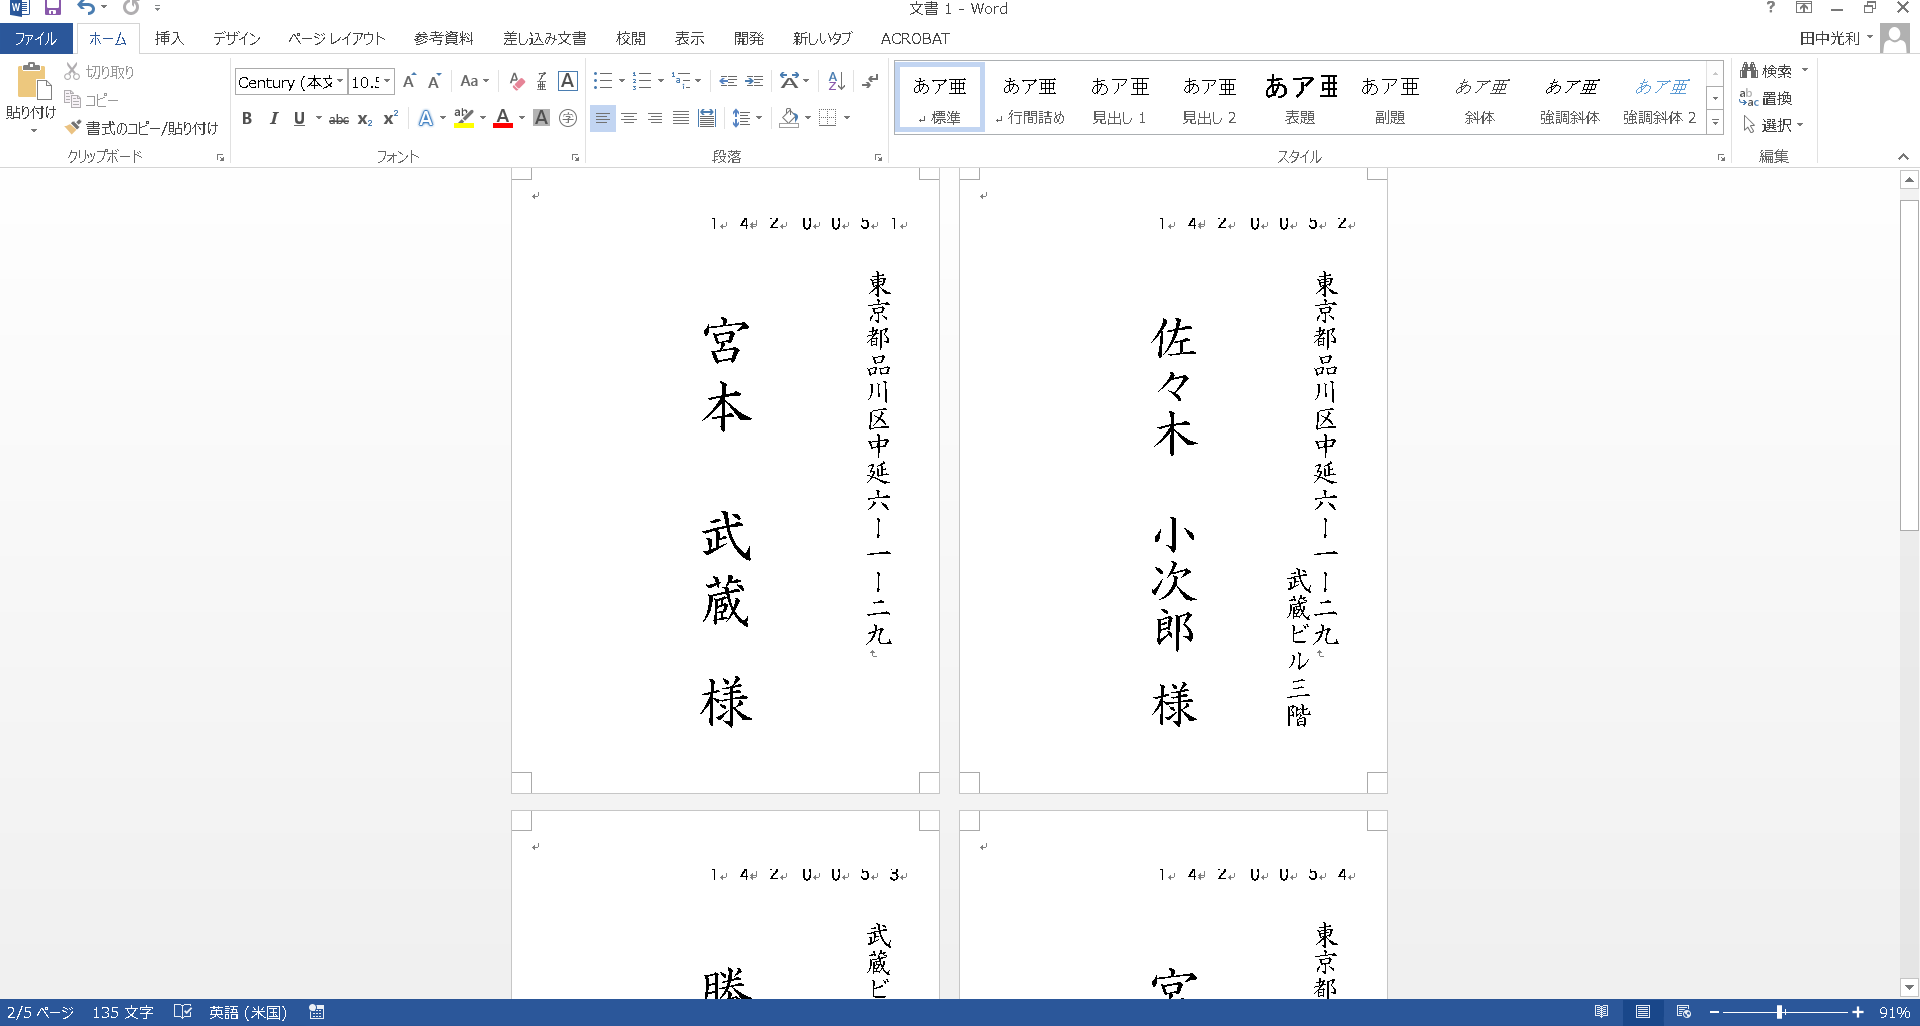This screenshot has width=1920, height=1026.
Task: Switch to the 挿入 tab
Action: (169, 39)
